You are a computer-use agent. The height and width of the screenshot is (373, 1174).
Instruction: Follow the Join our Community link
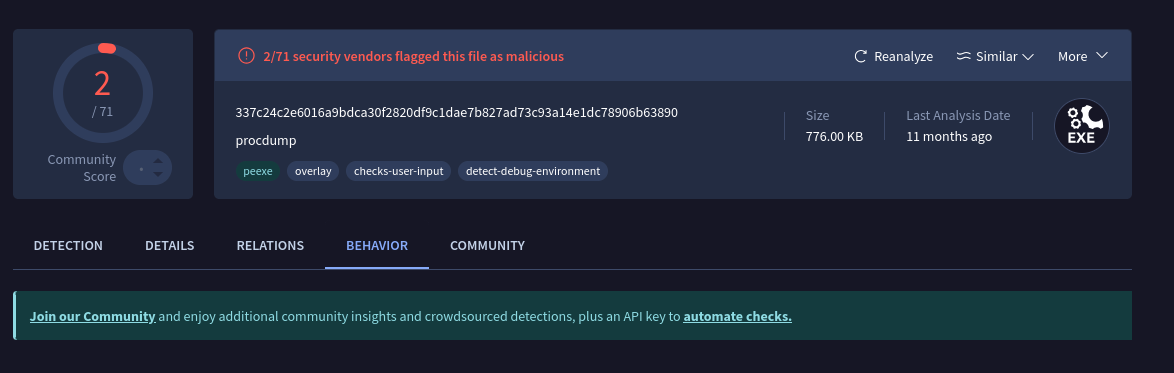click(93, 316)
